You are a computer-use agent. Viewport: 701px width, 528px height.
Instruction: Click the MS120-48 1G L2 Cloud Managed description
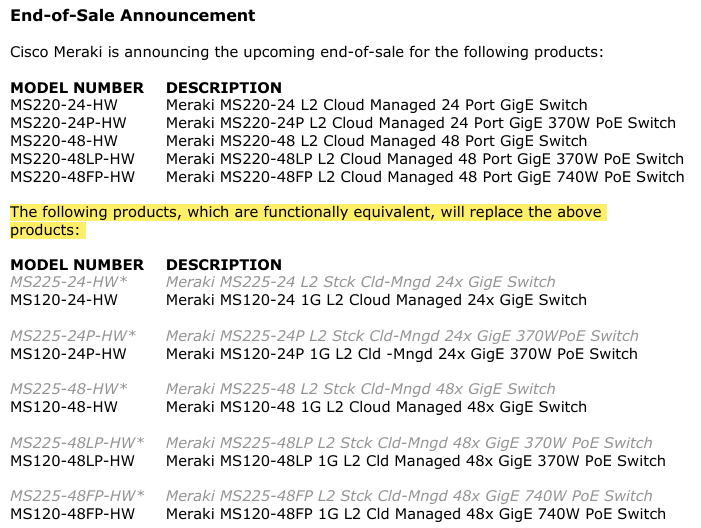[376, 407]
